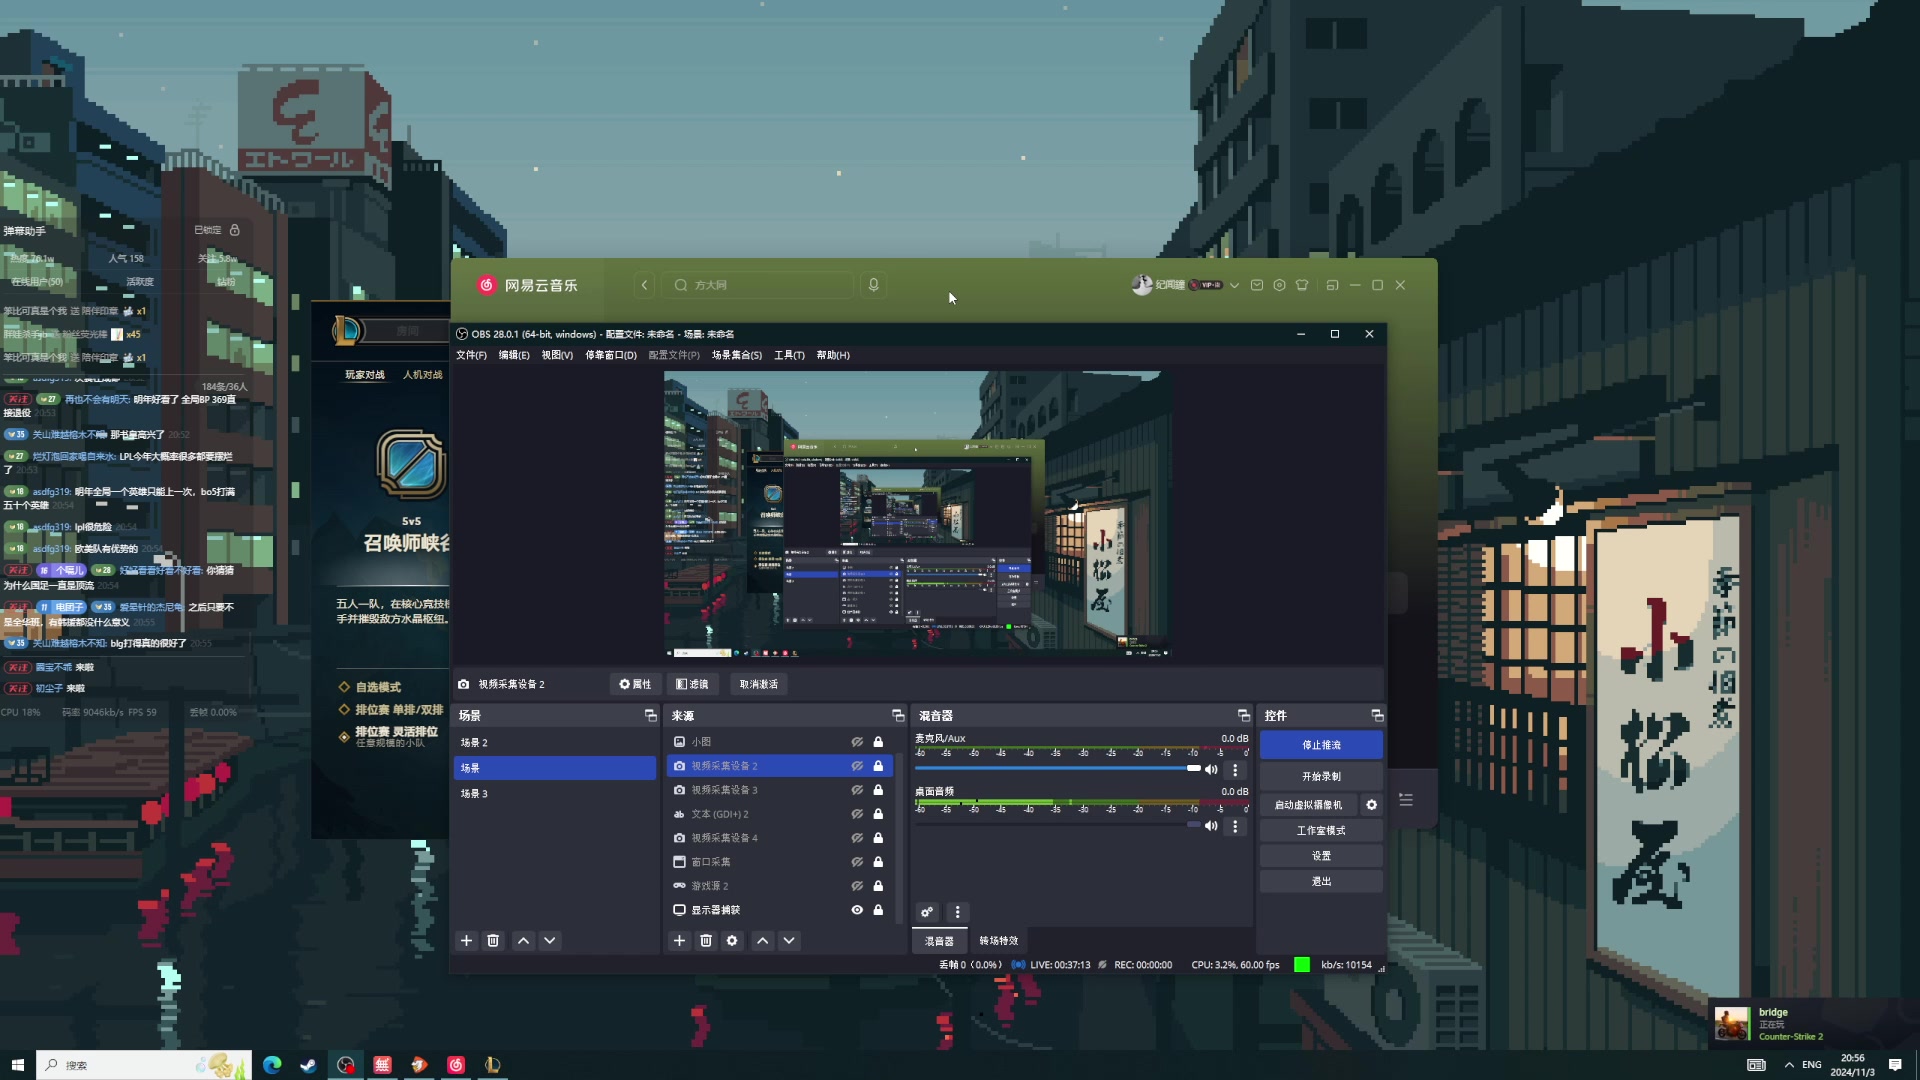Toggle visibility of 视频采集设备 4 source
The image size is (1920, 1080).
tap(857, 838)
